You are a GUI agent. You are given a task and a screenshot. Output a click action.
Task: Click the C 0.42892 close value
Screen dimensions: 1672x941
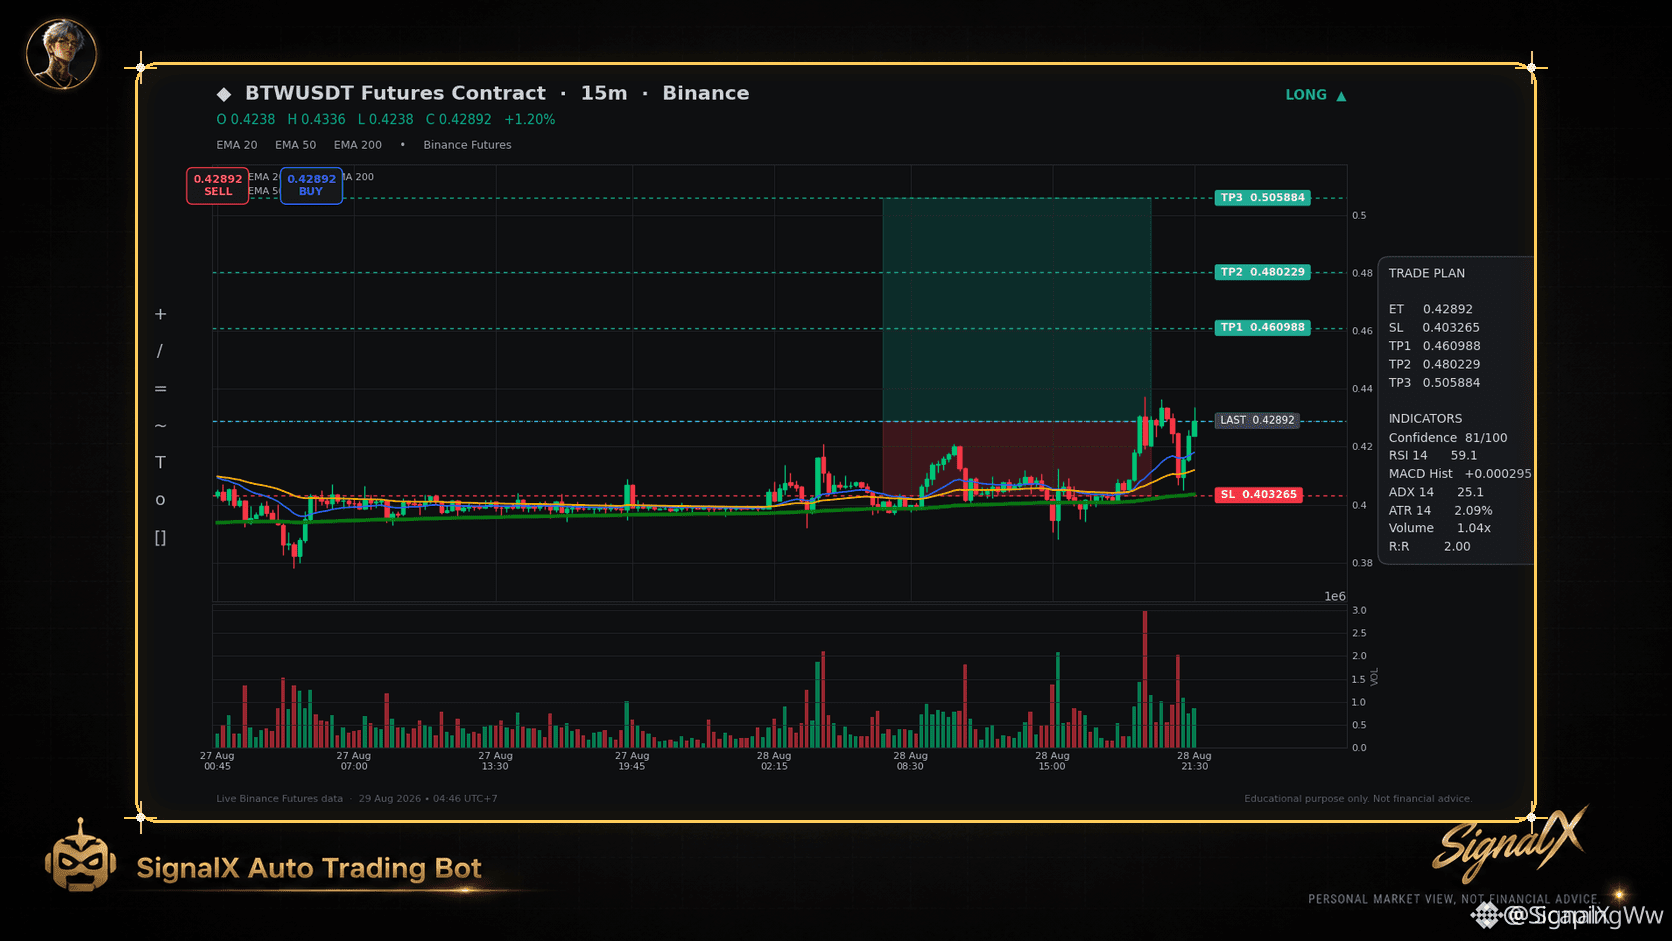459,119
